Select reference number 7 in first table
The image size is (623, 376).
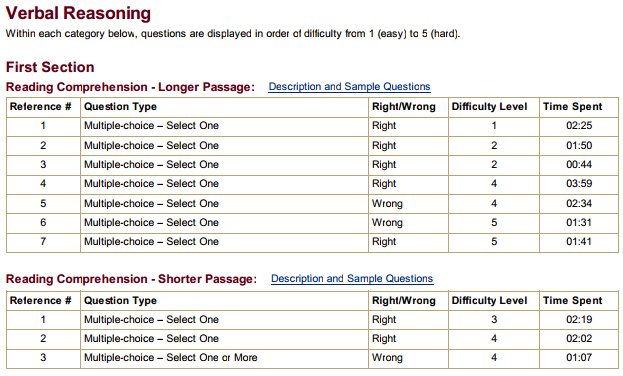pyautogui.click(x=43, y=242)
